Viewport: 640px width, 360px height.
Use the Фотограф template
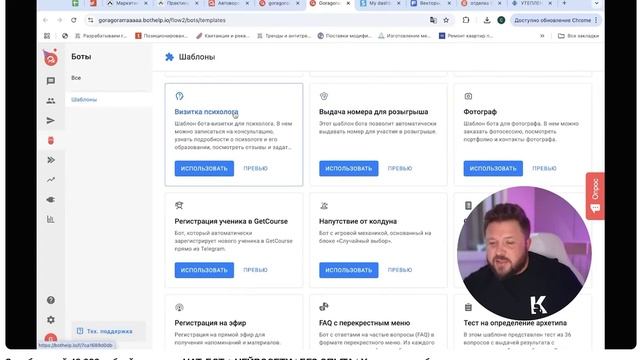[x=493, y=168]
